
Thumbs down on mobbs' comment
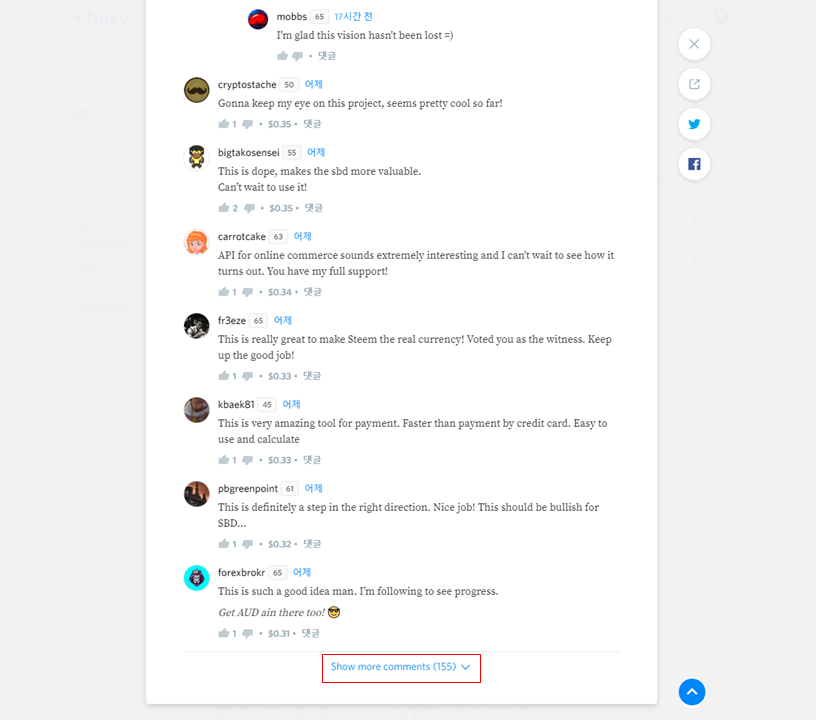pos(297,56)
